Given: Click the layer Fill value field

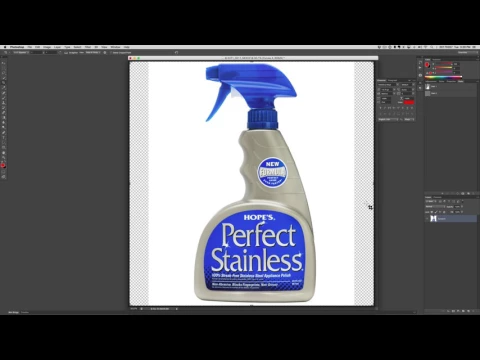Looking at the screenshot, I should point(457,212).
